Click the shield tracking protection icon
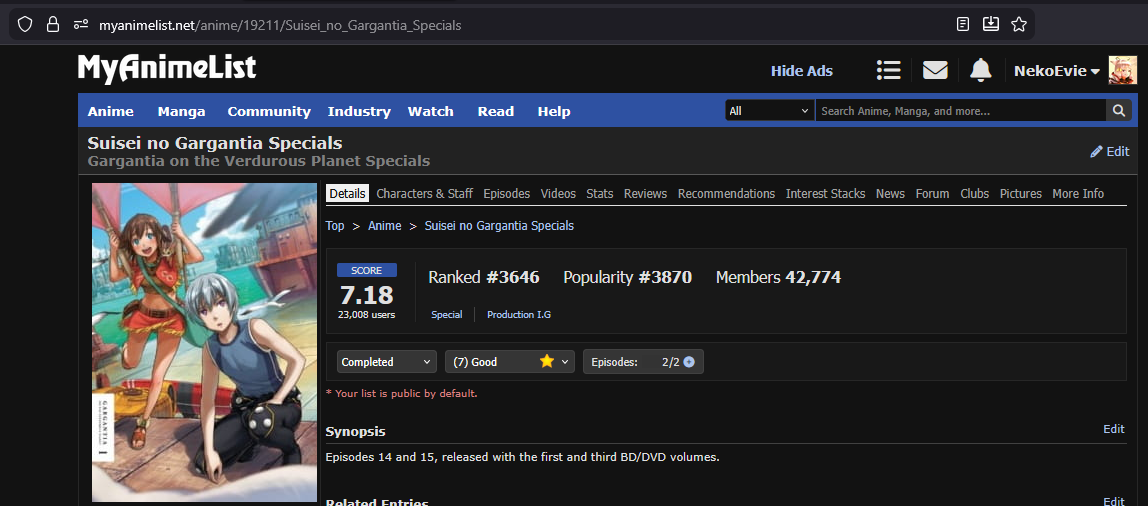This screenshot has width=1148, height=506. tap(25, 25)
